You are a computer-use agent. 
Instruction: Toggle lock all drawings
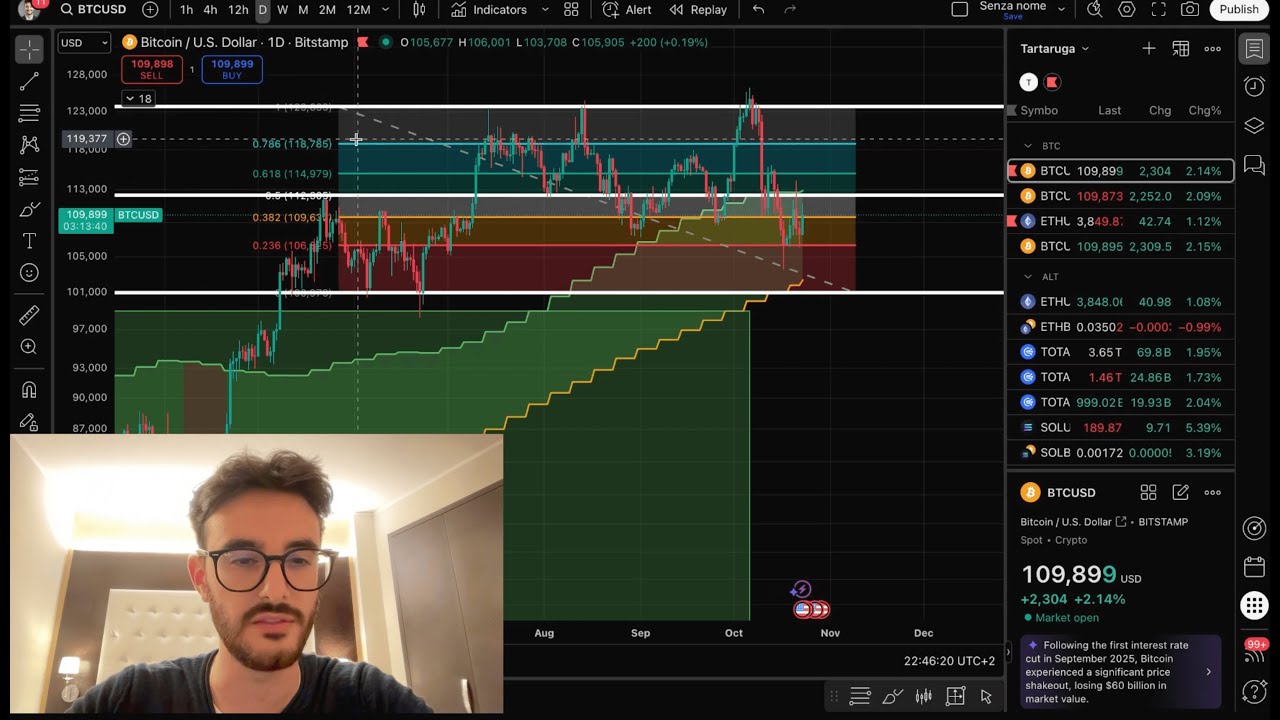[29, 422]
